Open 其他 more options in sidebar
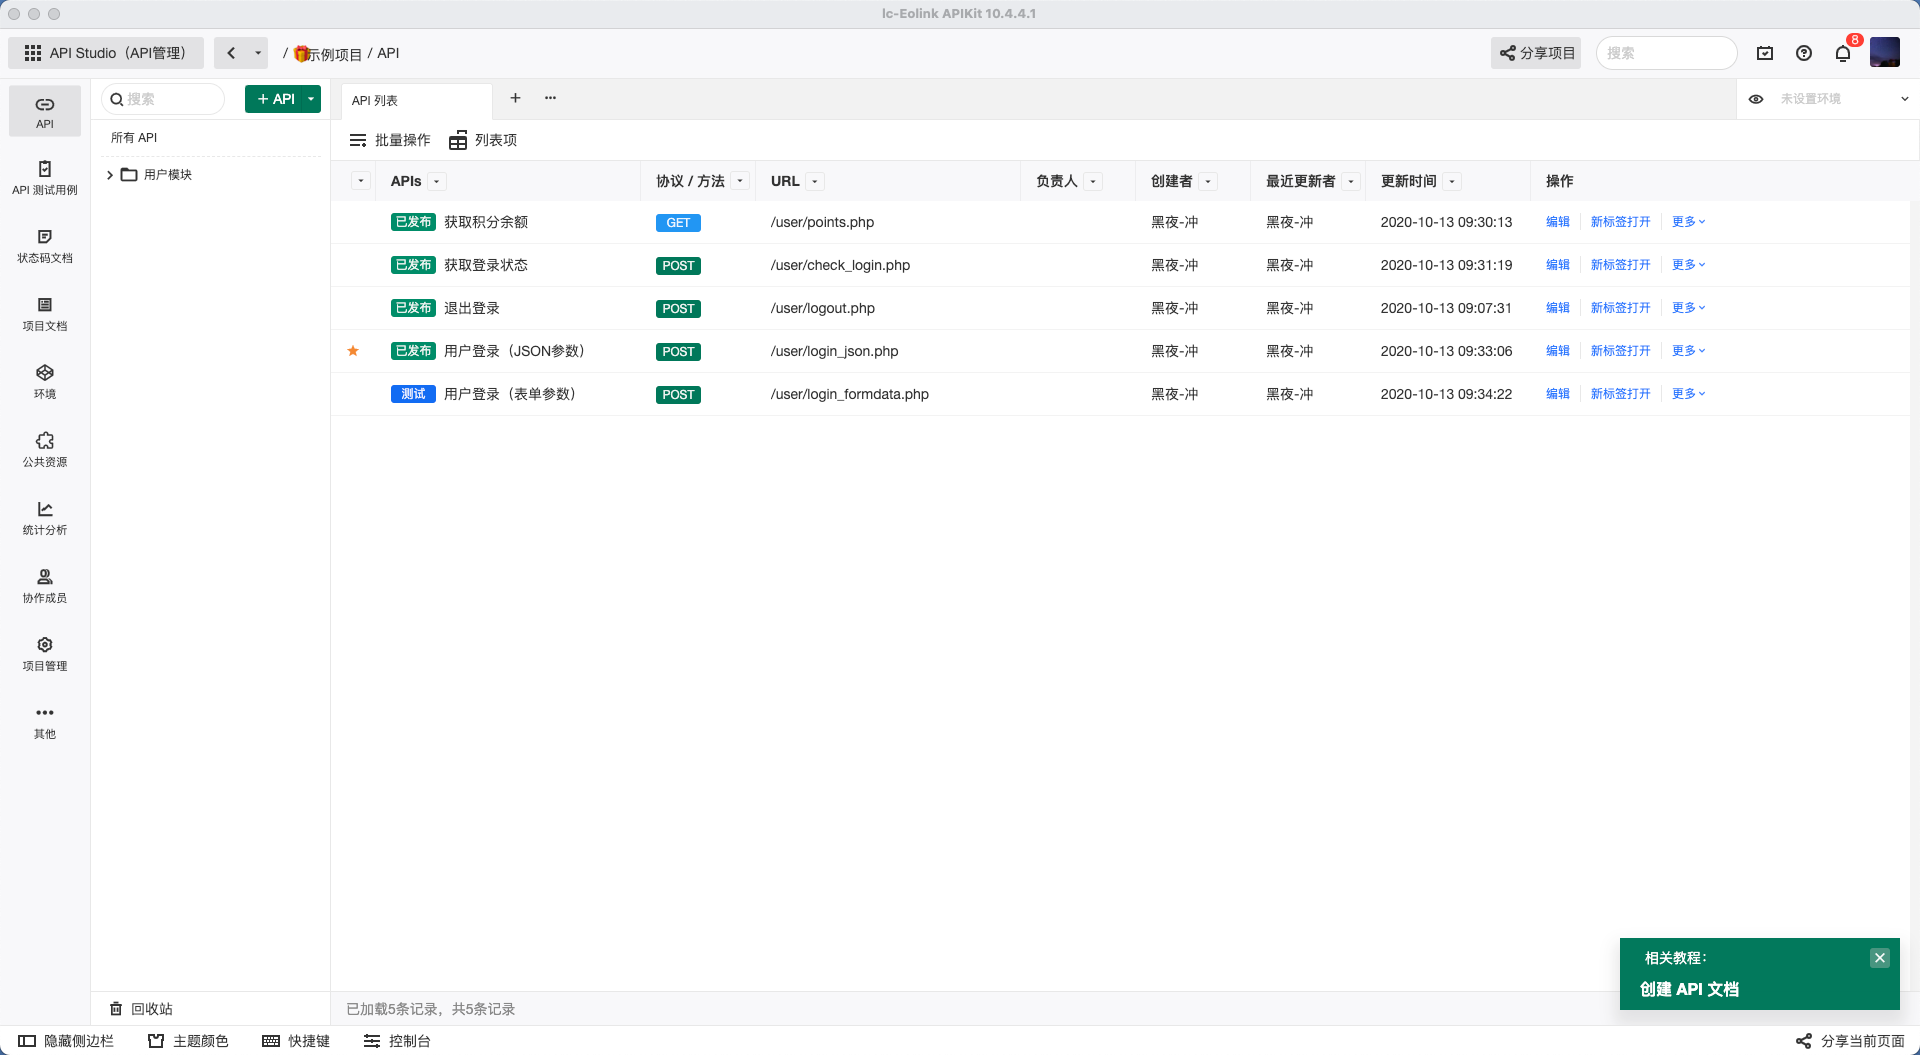 45,722
